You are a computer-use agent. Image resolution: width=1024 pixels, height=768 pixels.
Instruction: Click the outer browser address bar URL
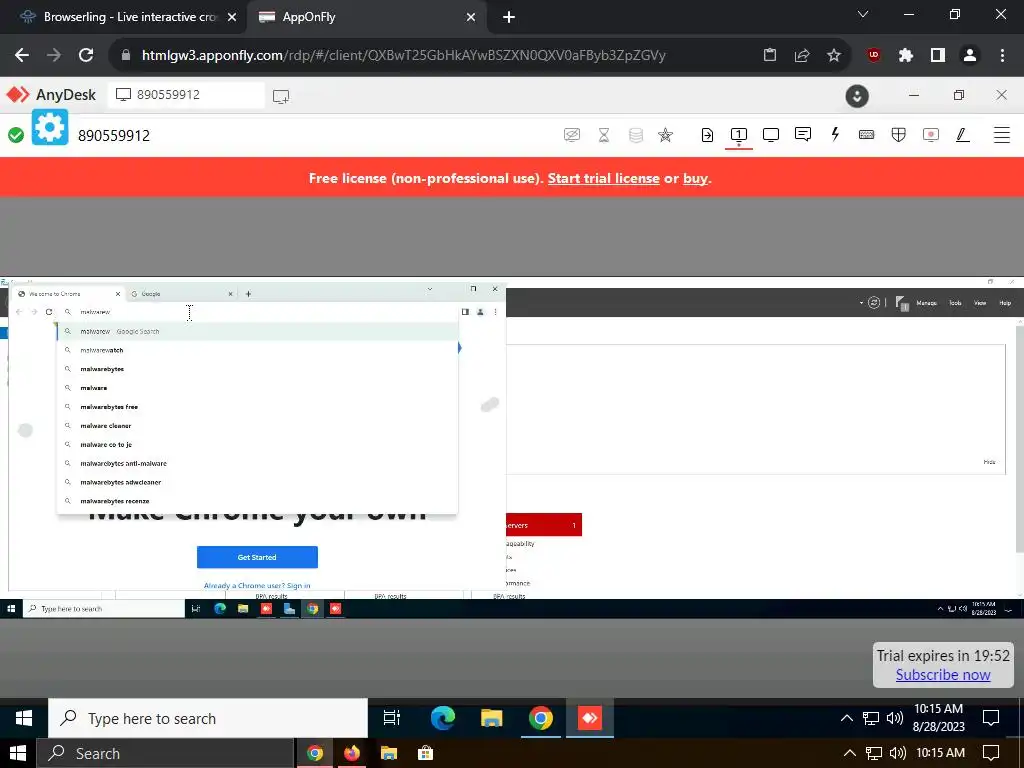click(404, 56)
